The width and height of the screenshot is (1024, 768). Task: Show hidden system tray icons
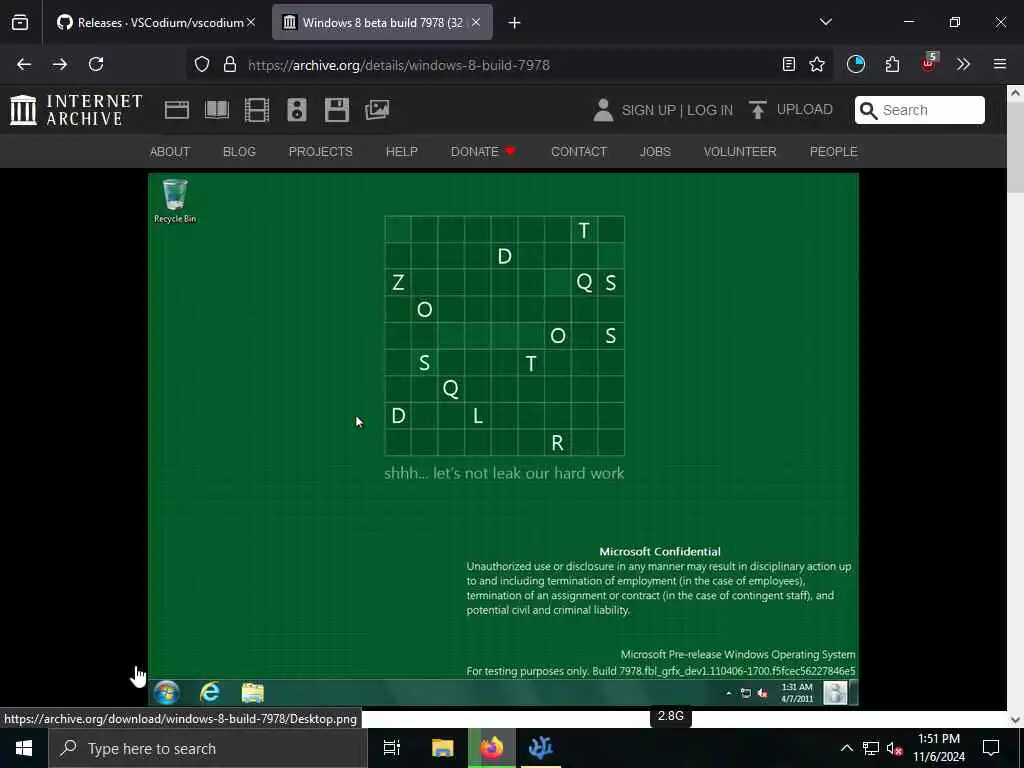846,748
